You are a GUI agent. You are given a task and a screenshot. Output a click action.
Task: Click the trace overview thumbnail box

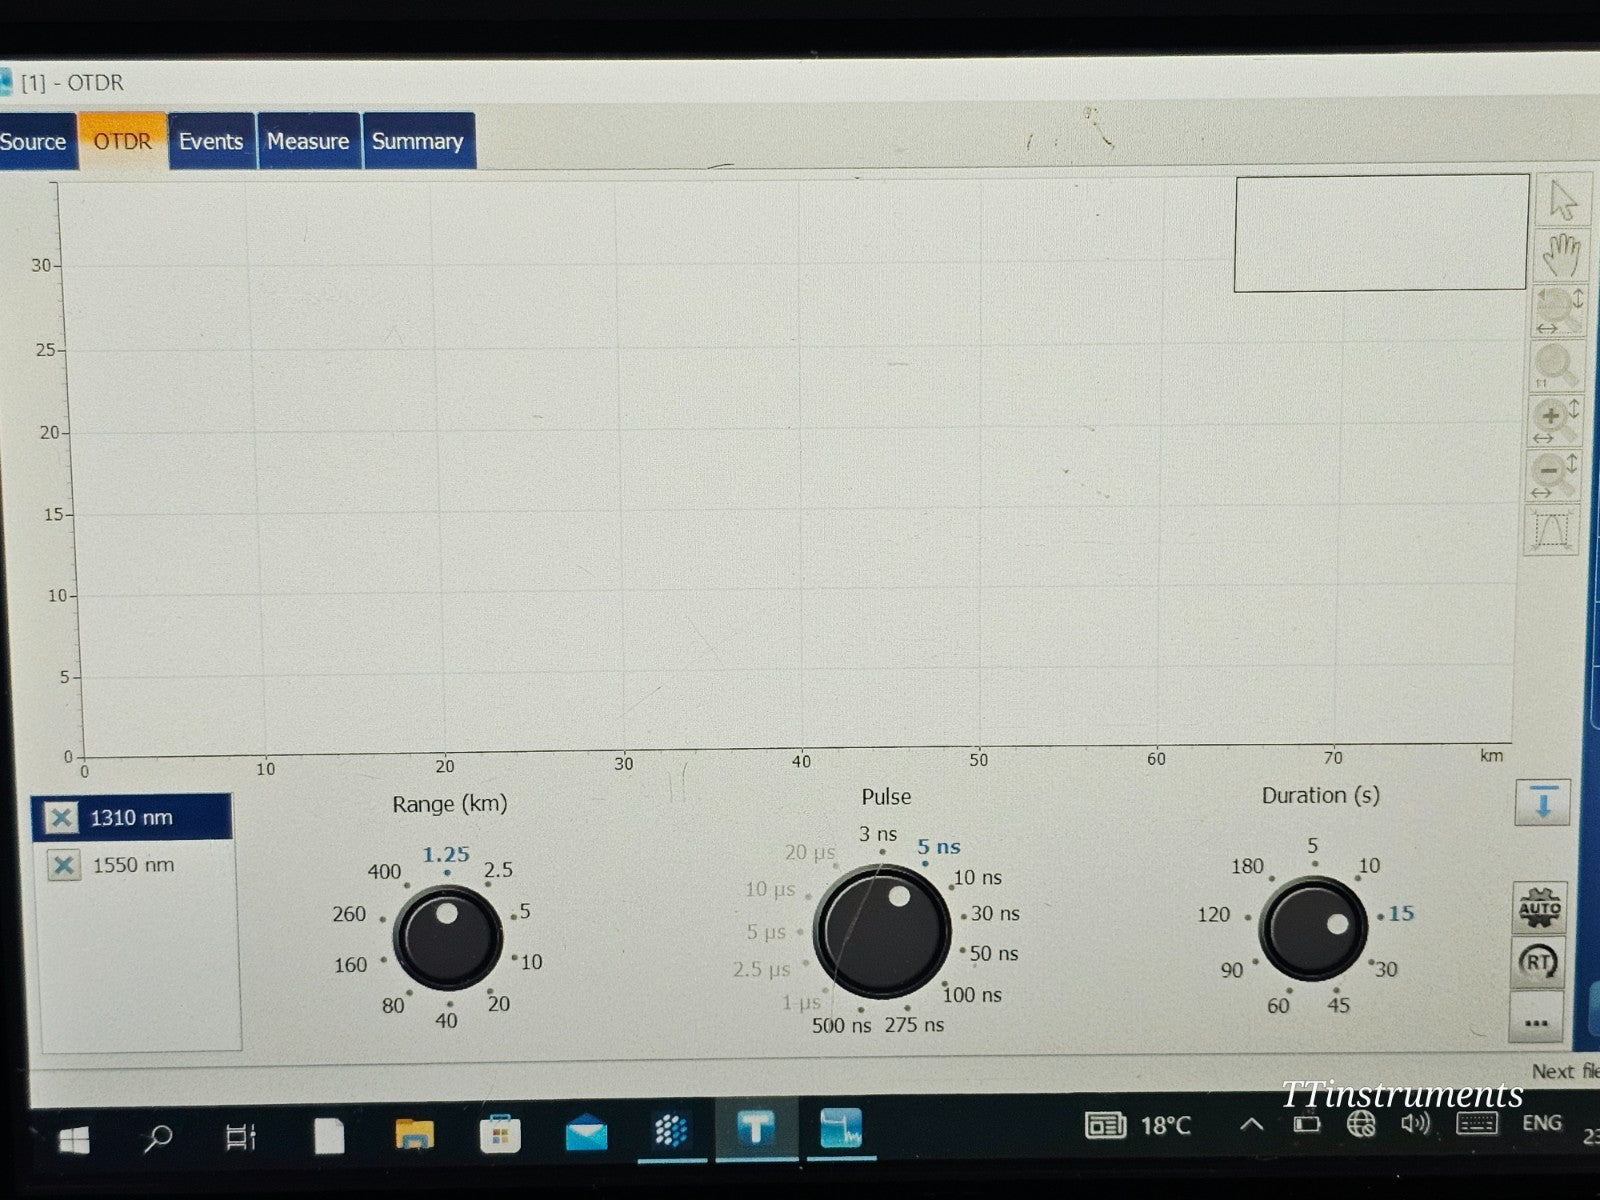1381,233
